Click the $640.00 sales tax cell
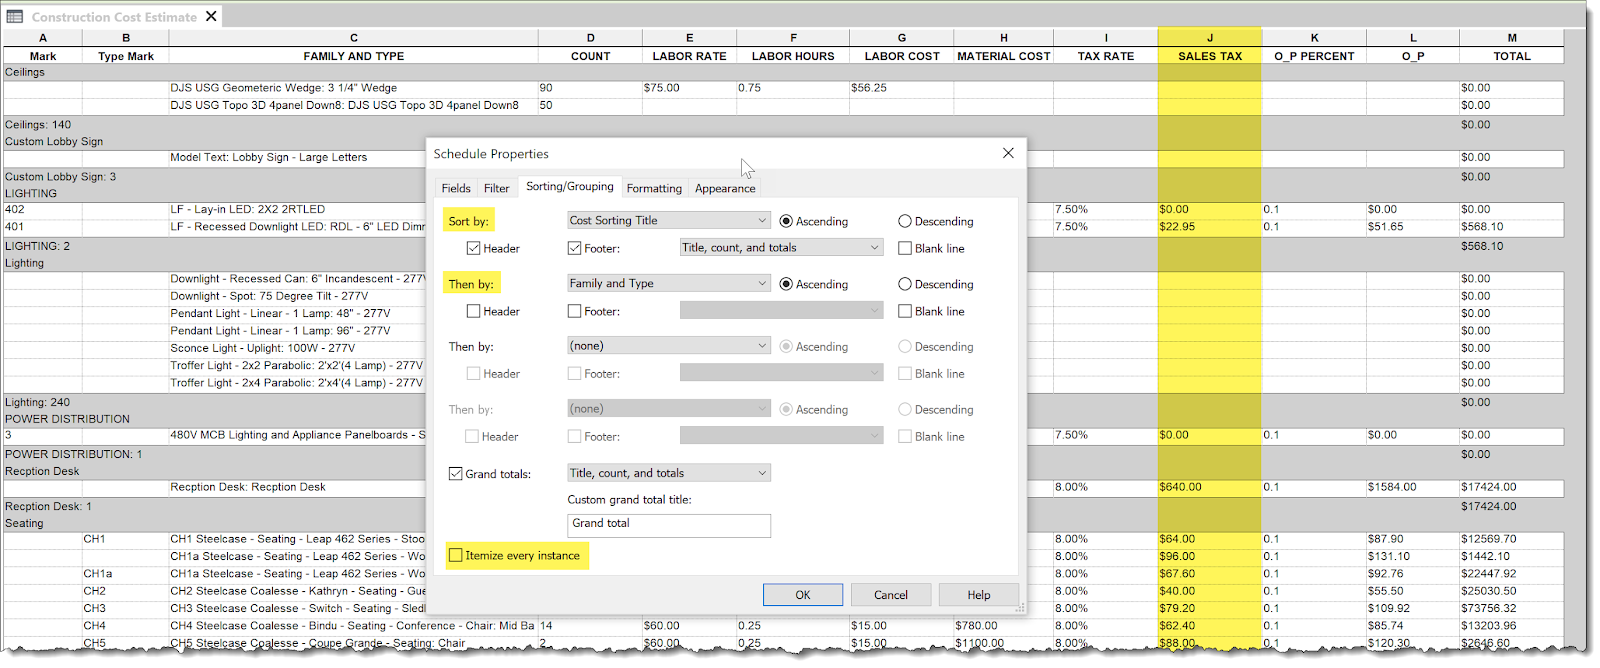This screenshot has width=1600, height=668. pos(1210,487)
